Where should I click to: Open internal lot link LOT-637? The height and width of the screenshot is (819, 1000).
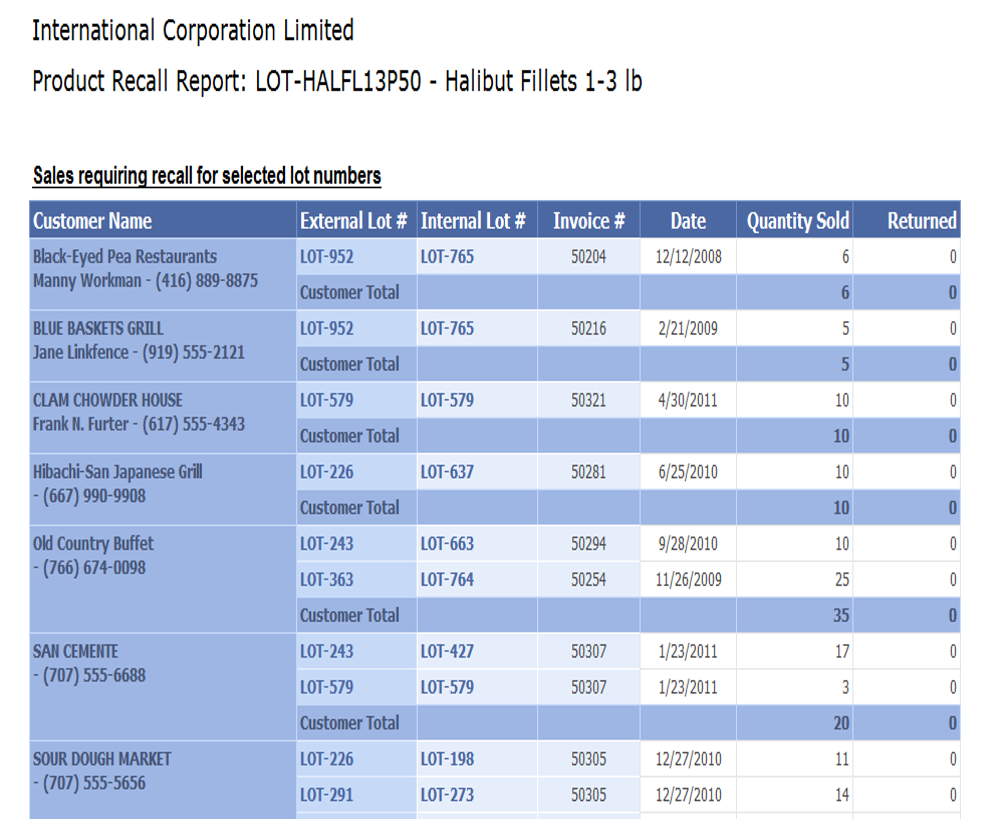click(447, 472)
